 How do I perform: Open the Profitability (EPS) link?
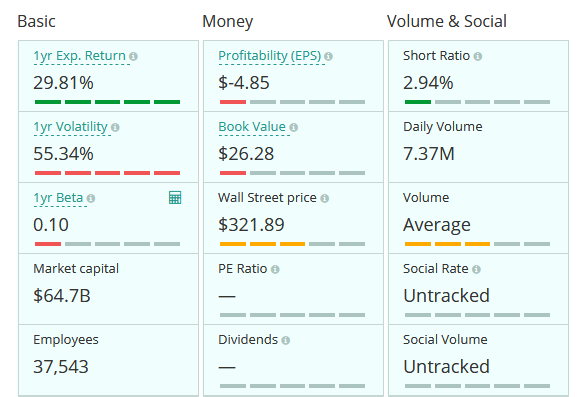point(270,56)
